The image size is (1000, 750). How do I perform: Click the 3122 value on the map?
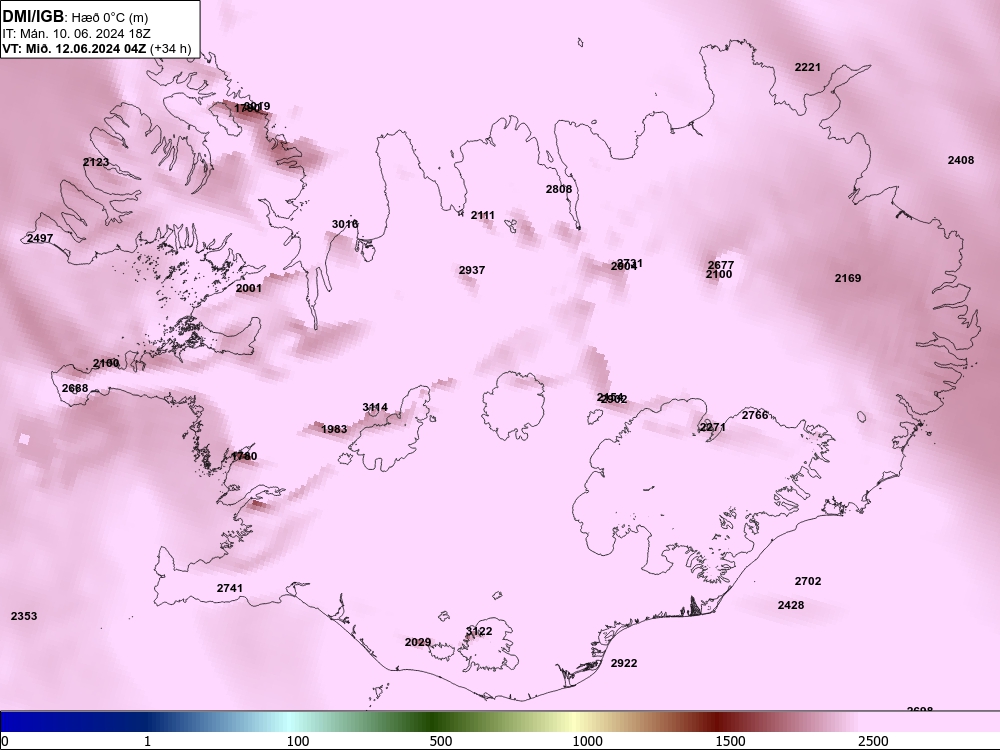pos(479,631)
